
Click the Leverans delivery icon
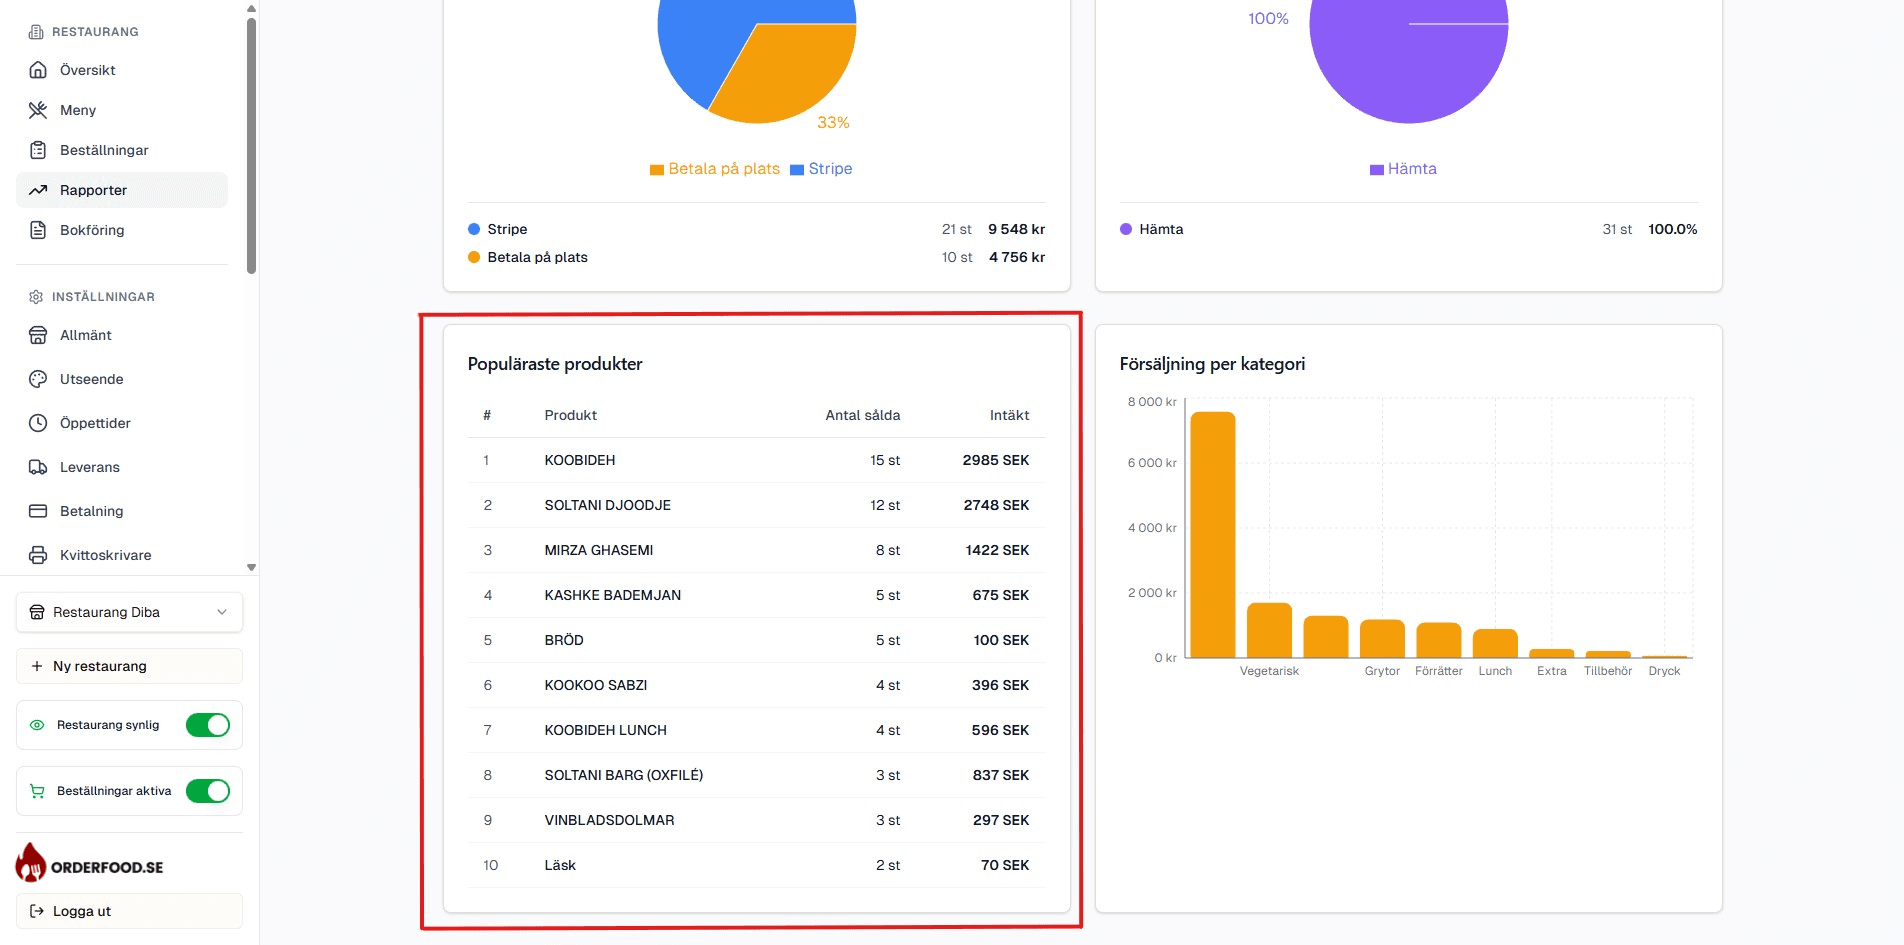coord(37,467)
